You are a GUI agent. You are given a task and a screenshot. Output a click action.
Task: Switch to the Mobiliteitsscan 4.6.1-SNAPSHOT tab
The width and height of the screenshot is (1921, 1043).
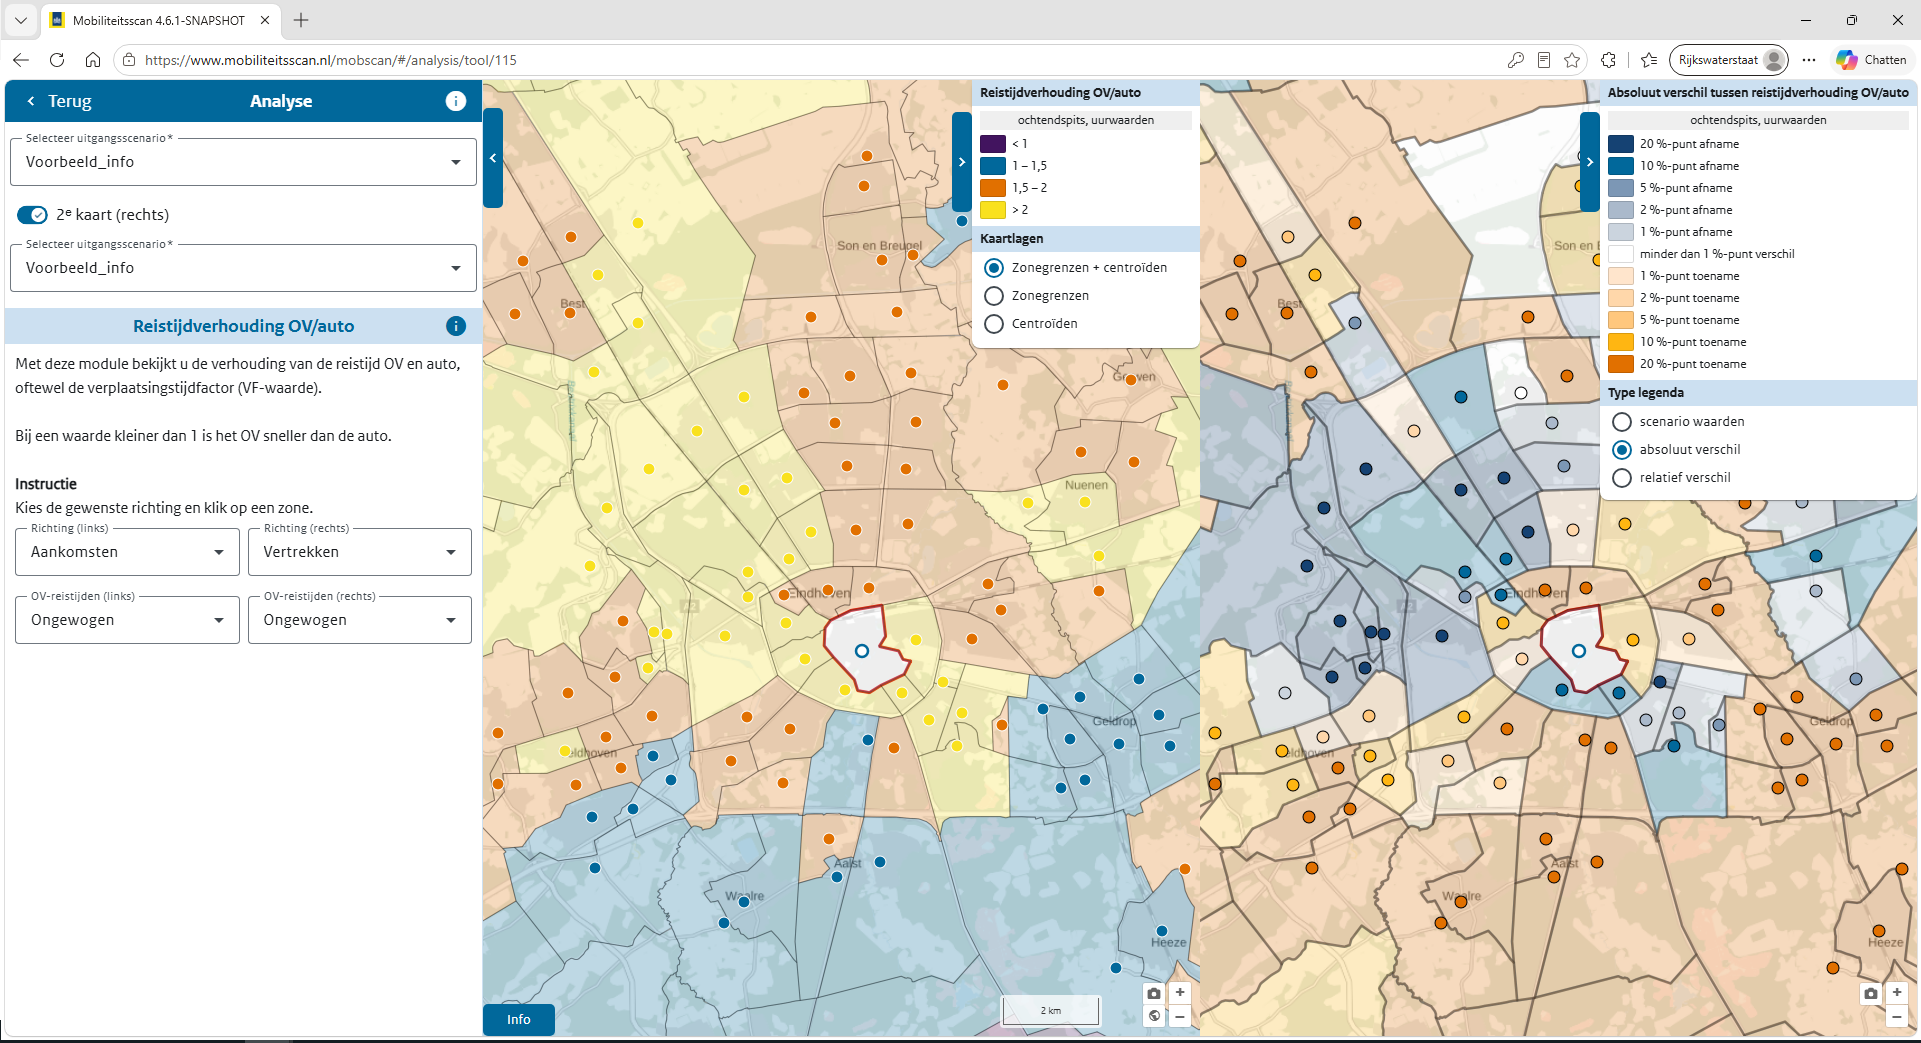tap(158, 20)
